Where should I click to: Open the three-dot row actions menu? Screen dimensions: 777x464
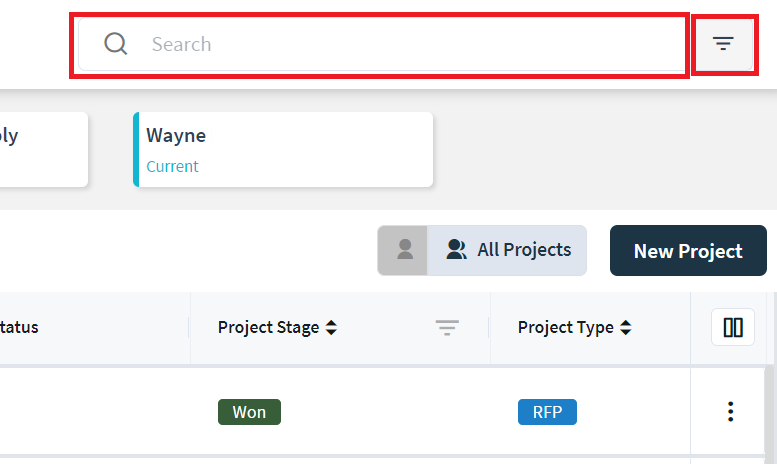[x=731, y=411]
